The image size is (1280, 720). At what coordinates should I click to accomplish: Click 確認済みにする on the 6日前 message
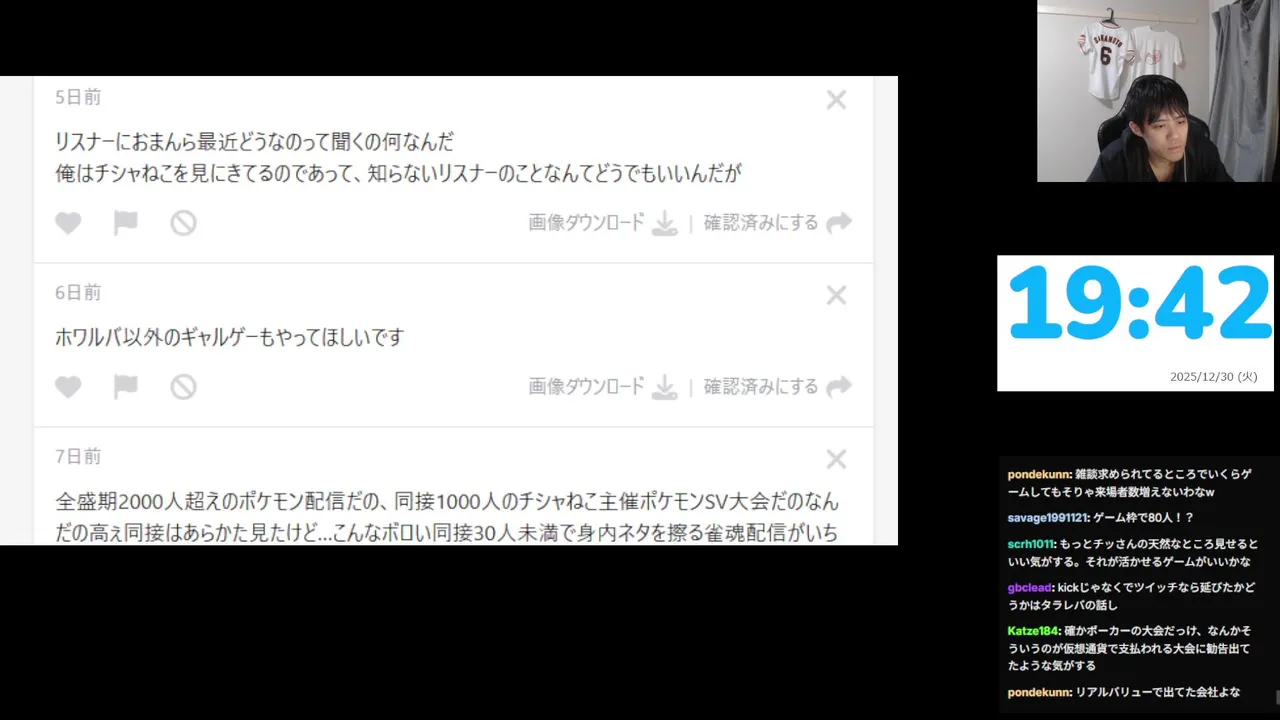point(761,387)
